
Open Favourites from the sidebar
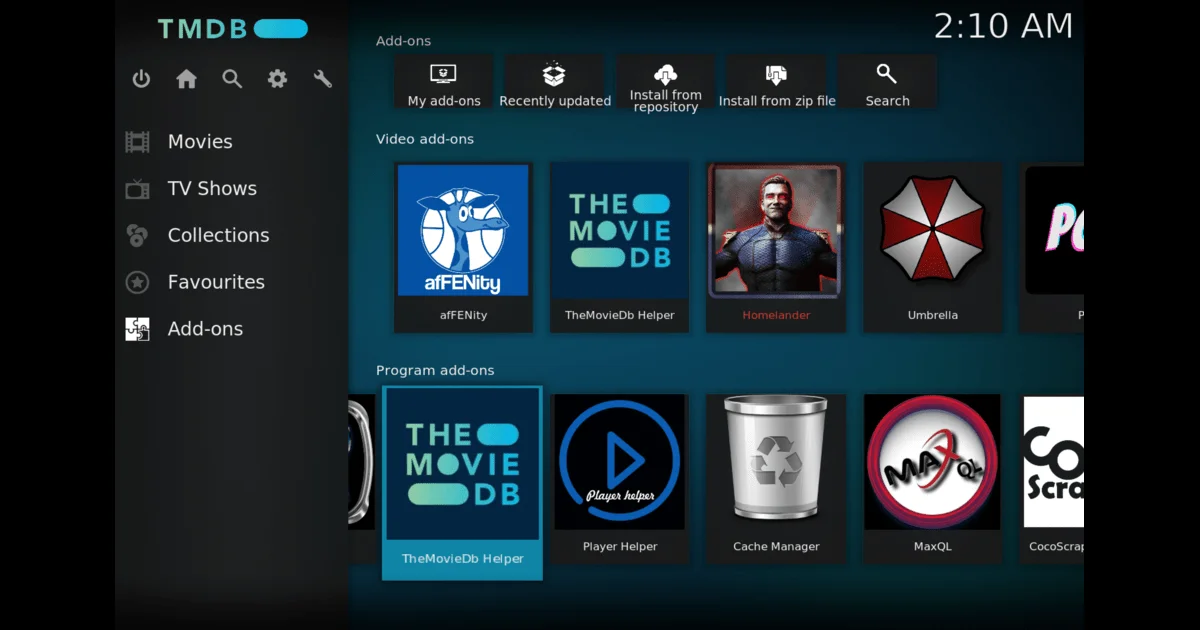(216, 282)
